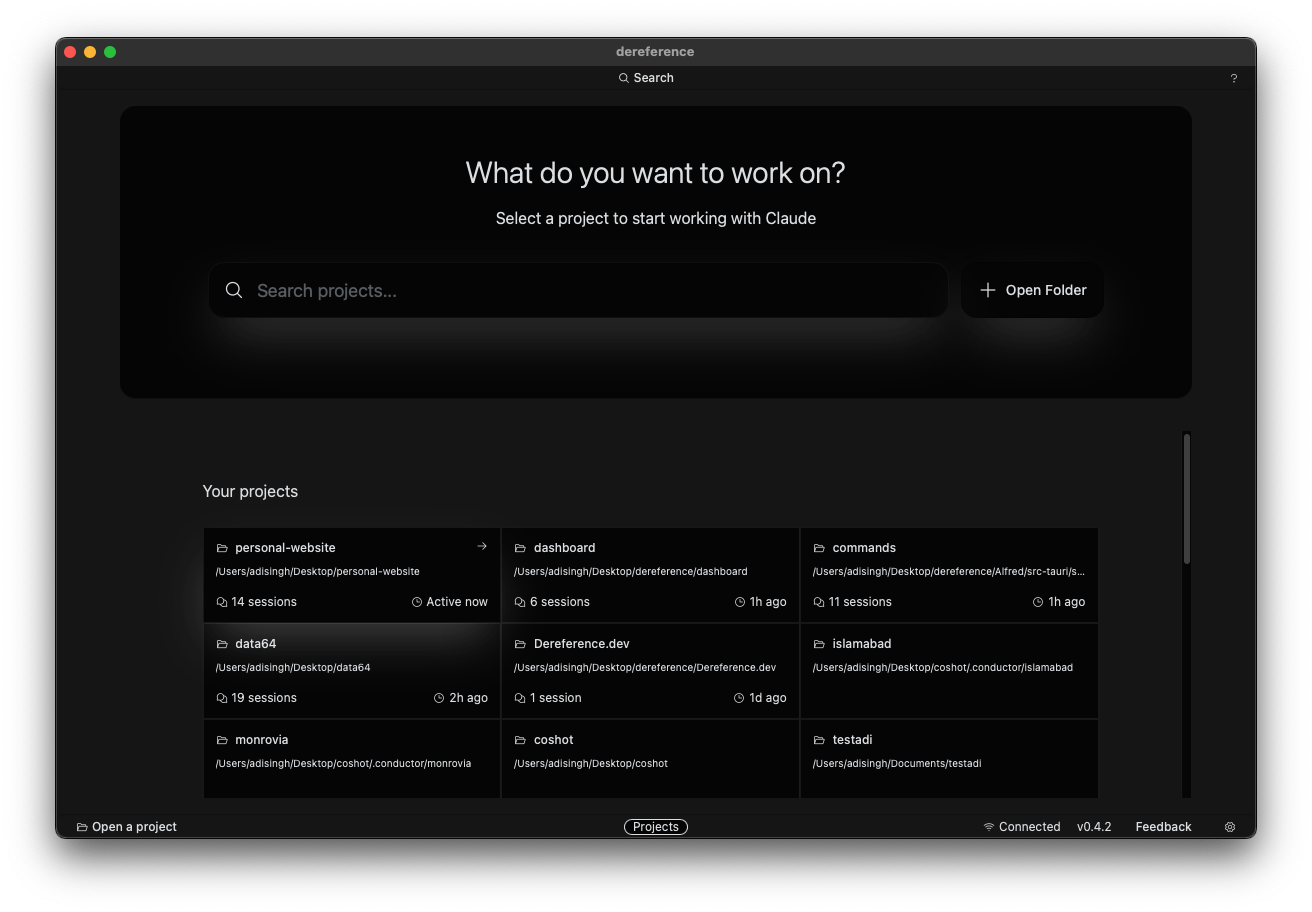Focus the Search projects input field
This screenshot has height=912, width=1312.
[578, 290]
